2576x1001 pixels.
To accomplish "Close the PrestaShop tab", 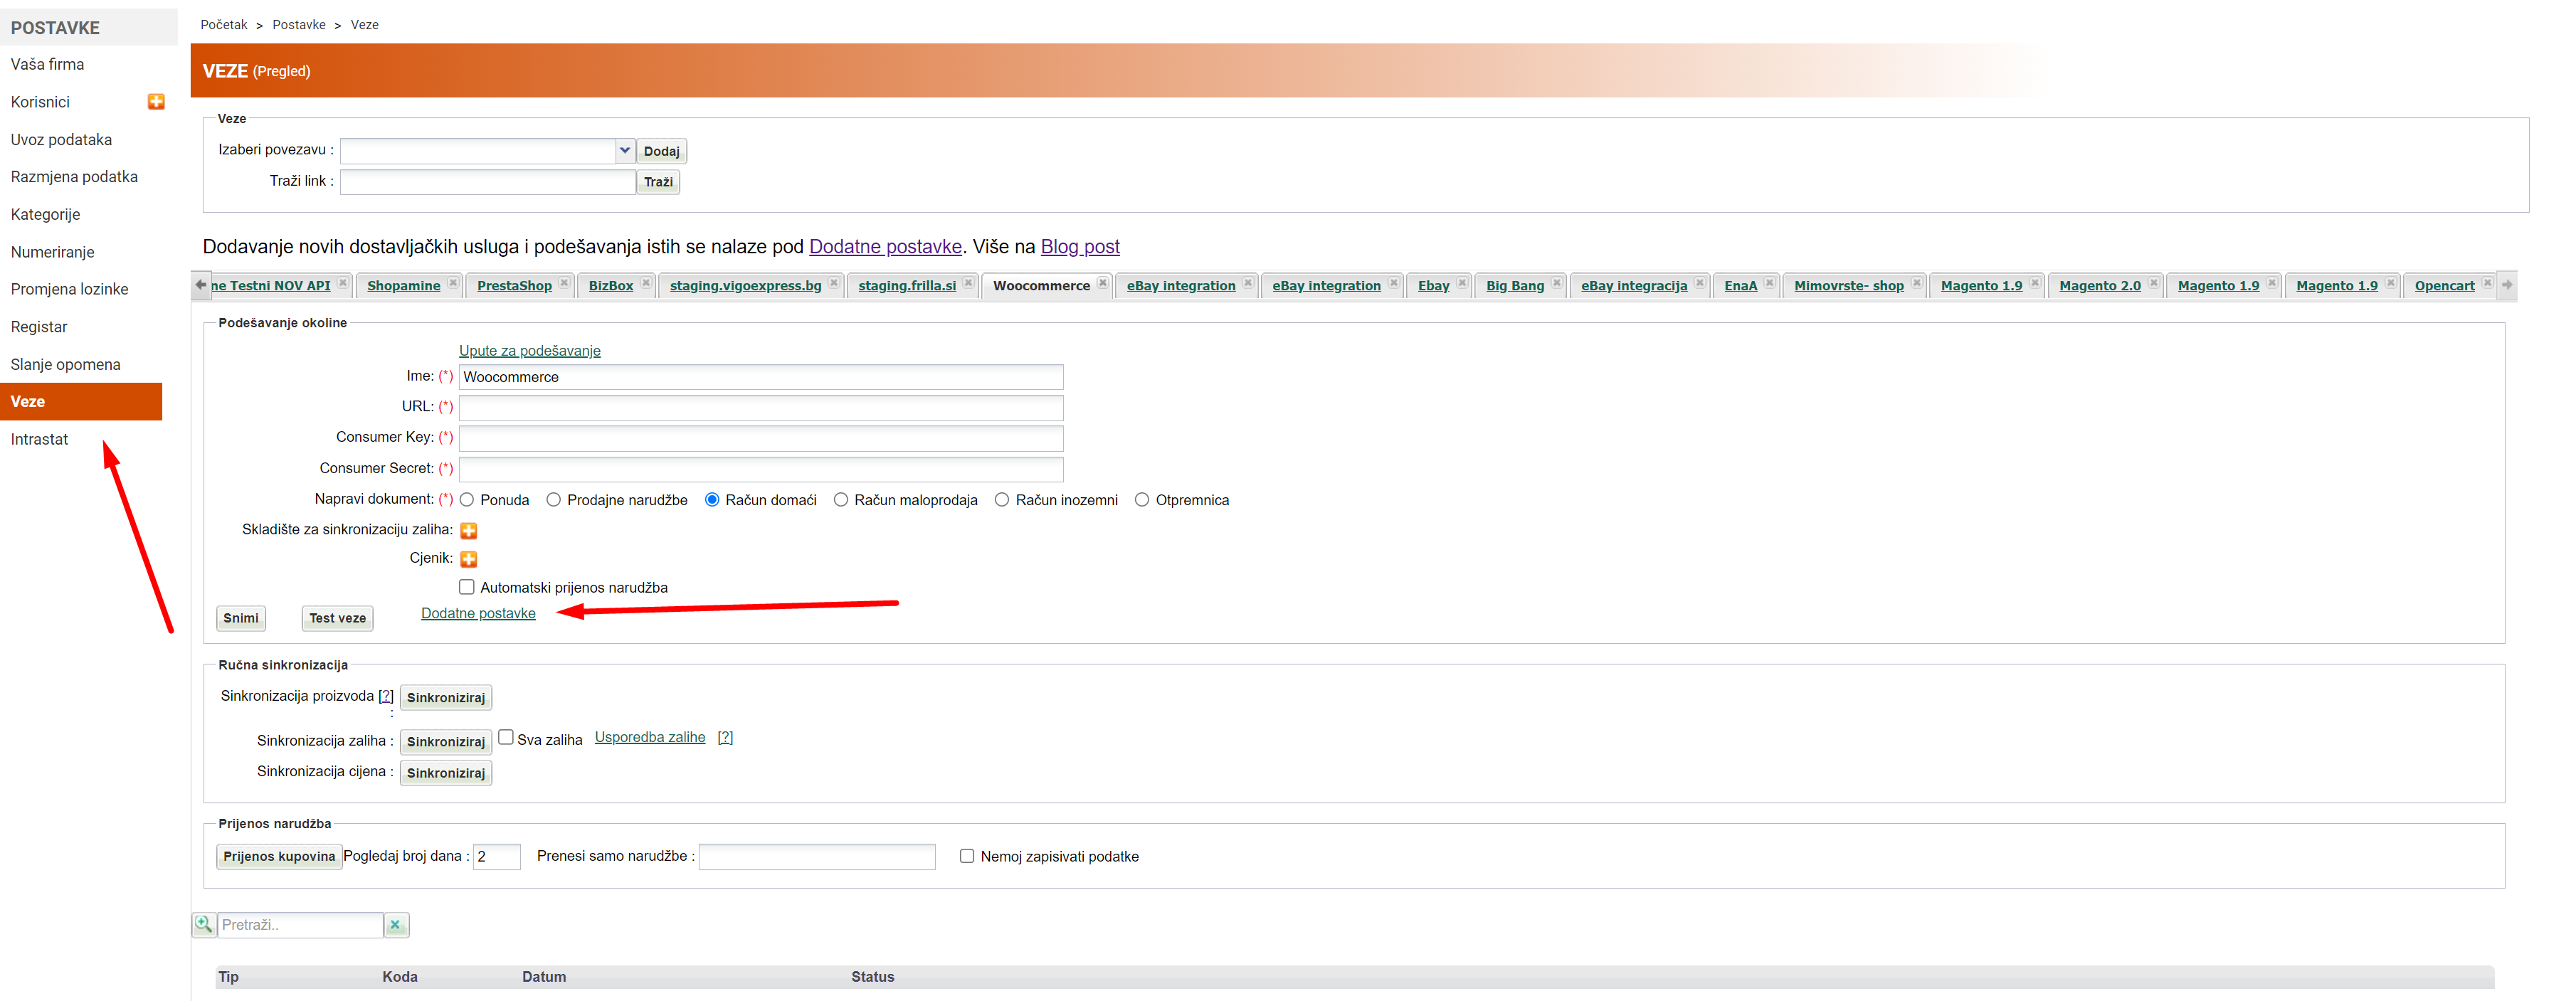I will point(564,284).
